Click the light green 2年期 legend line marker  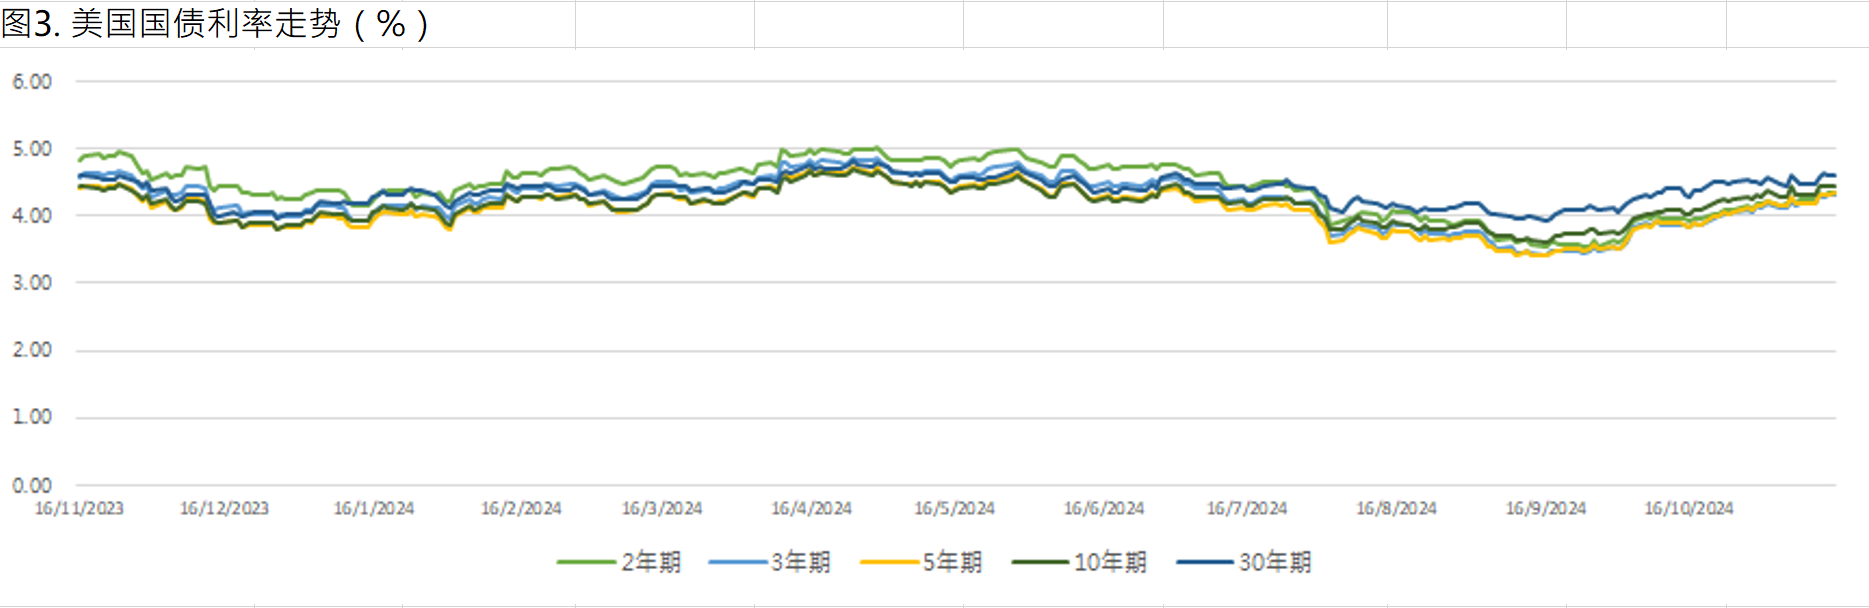click(x=586, y=562)
